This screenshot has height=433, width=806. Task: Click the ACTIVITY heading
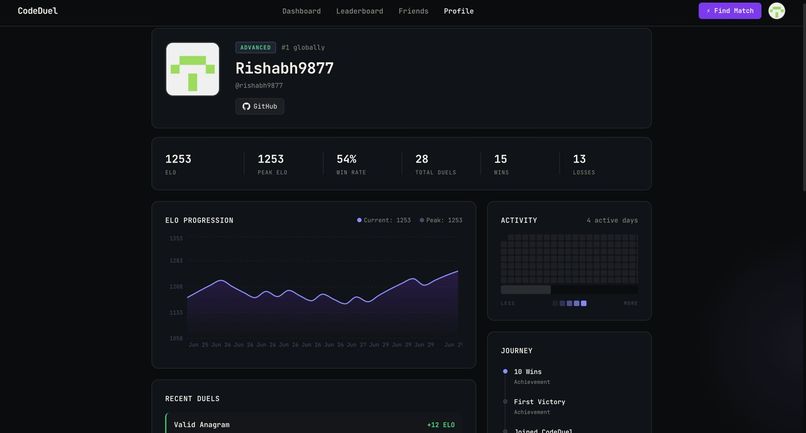[x=519, y=220]
